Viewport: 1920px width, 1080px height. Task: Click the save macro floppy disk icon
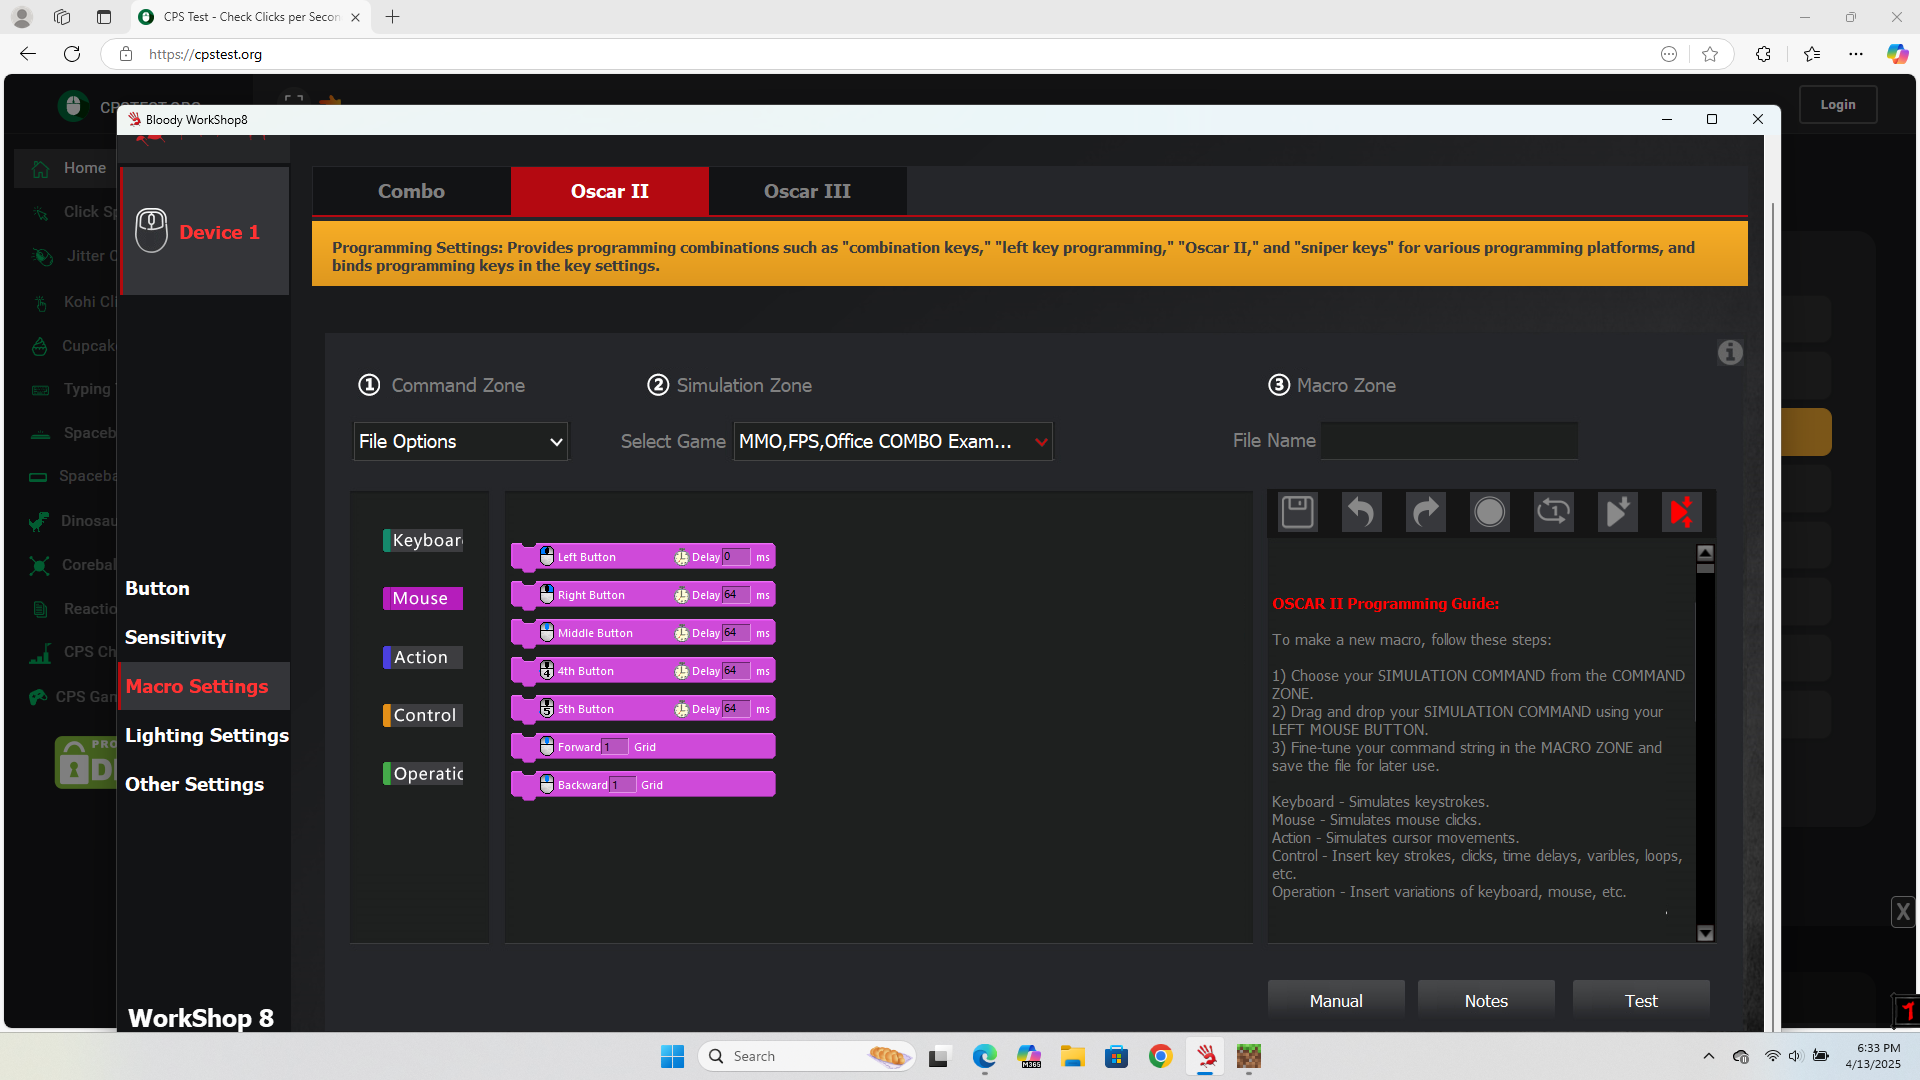pyautogui.click(x=1297, y=512)
